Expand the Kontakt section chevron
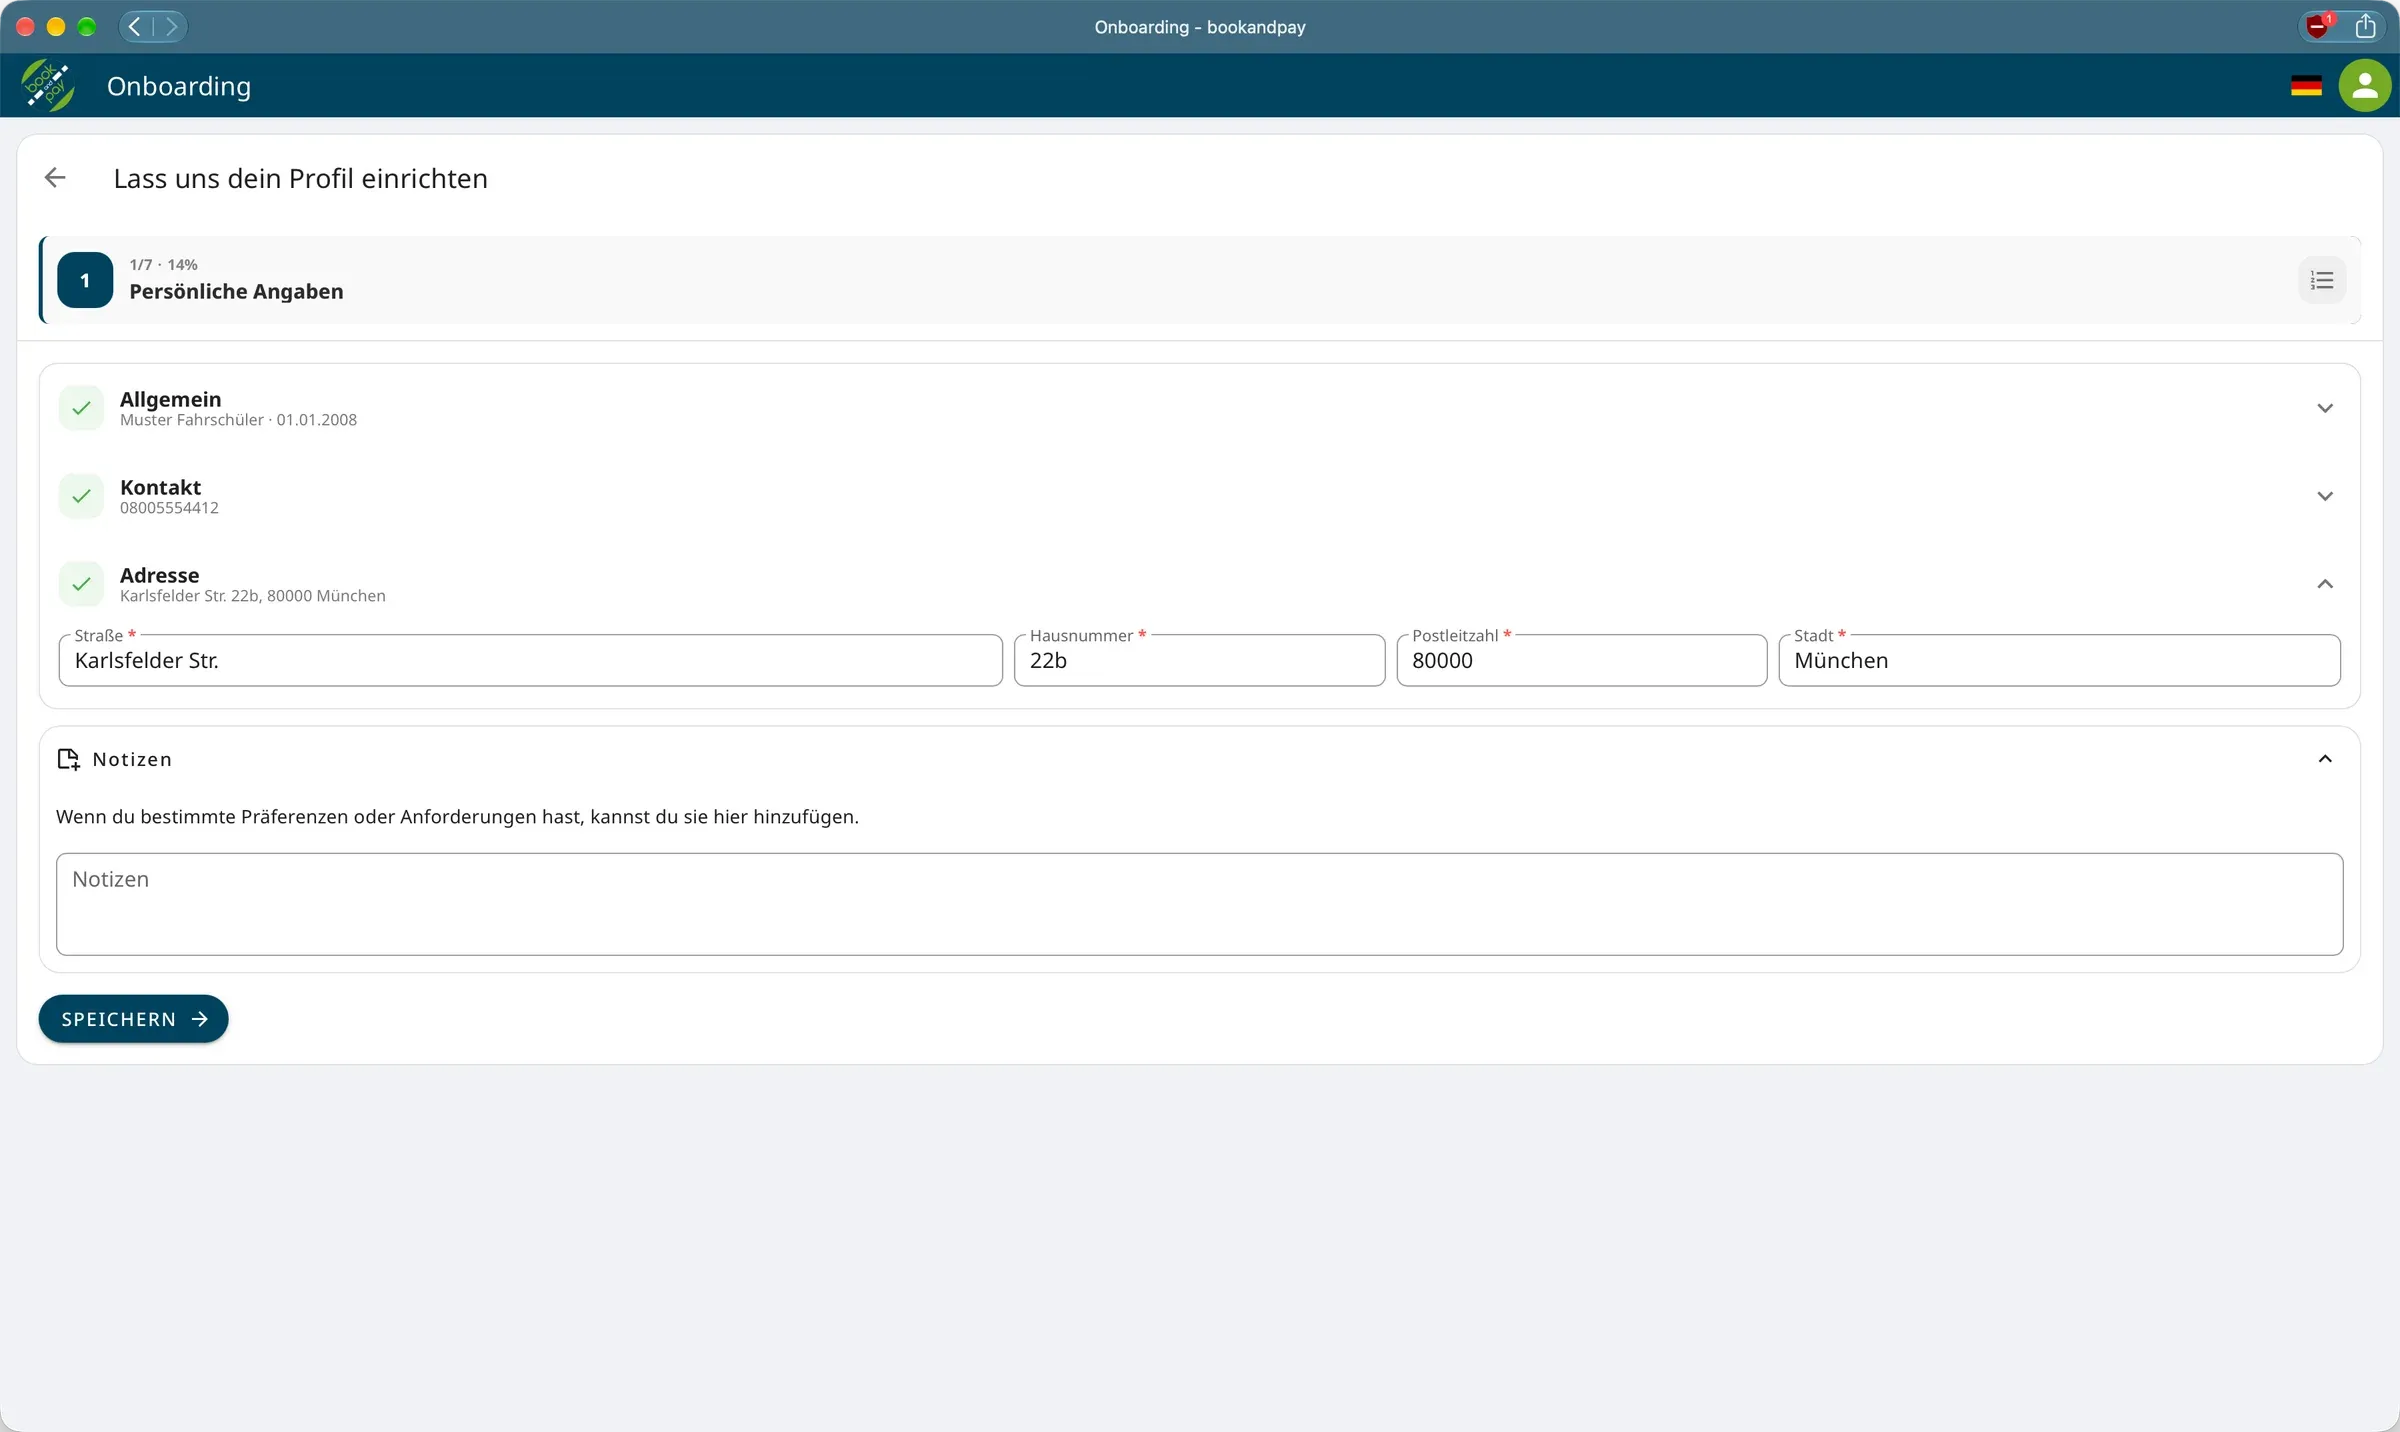 (2325, 496)
